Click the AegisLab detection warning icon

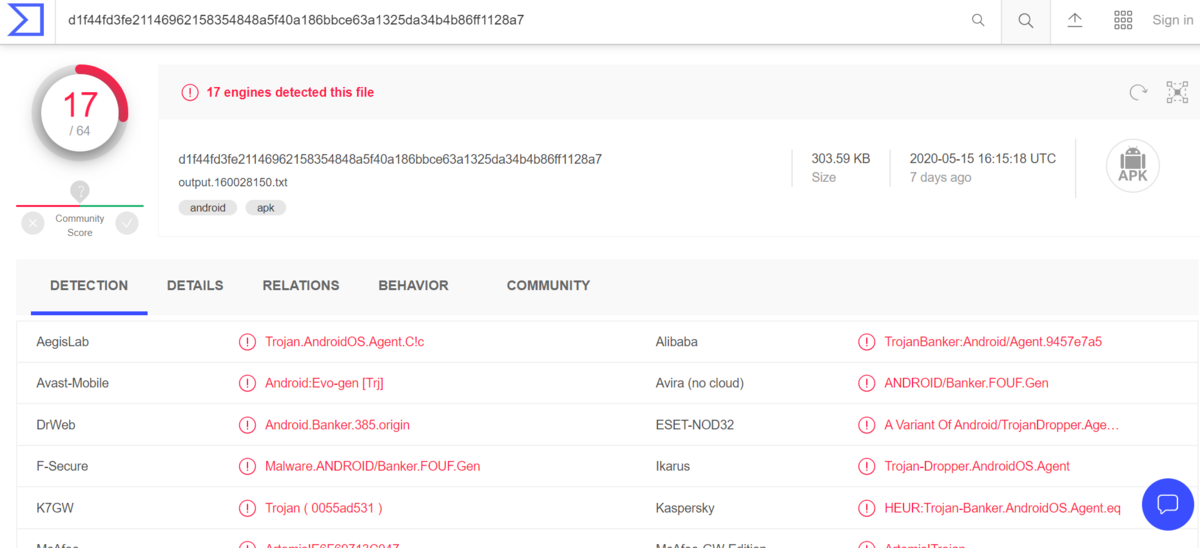tap(247, 342)
